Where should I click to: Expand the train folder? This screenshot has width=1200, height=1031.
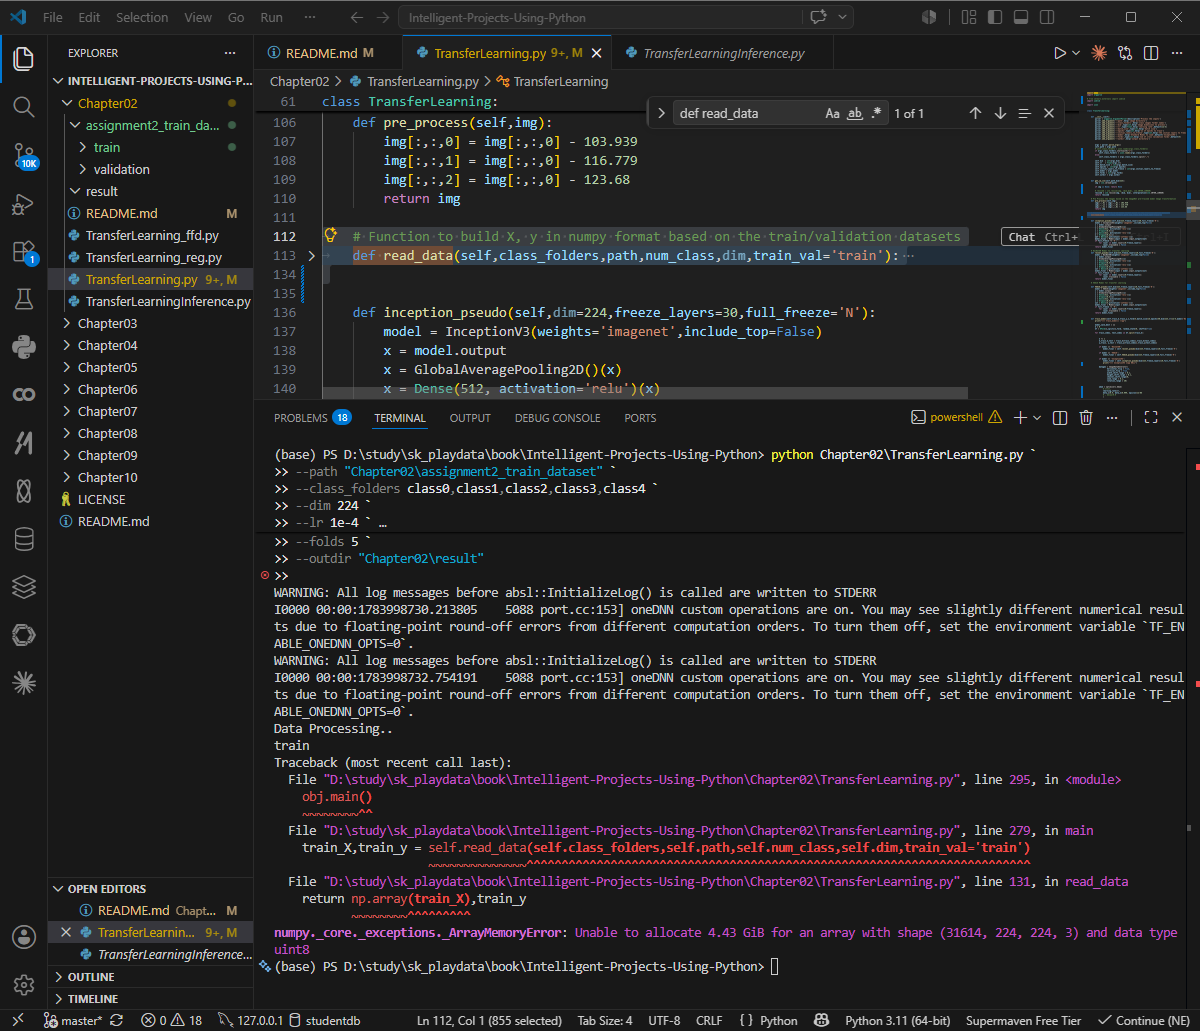pyautogui.click(x=150, y=147)
